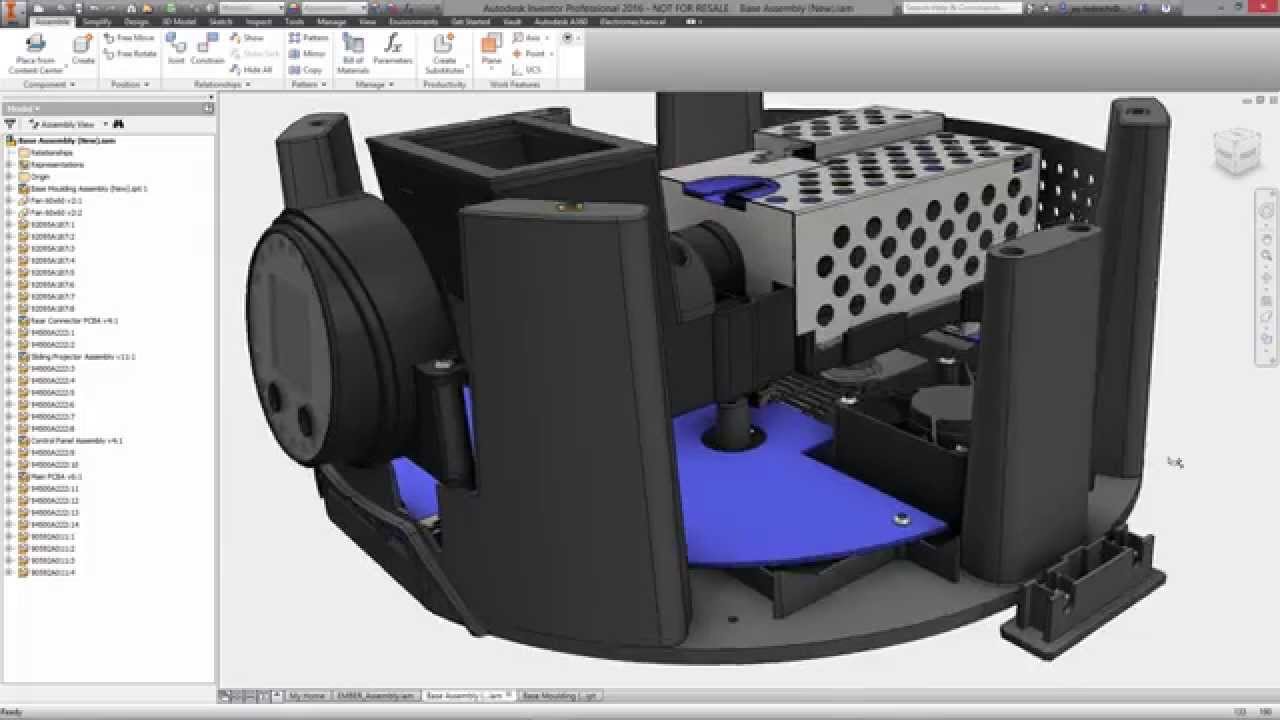1280x720 pixels.
Task: Click the pan hand icon in navigation bar
Action: click(x=1266, y=238)
